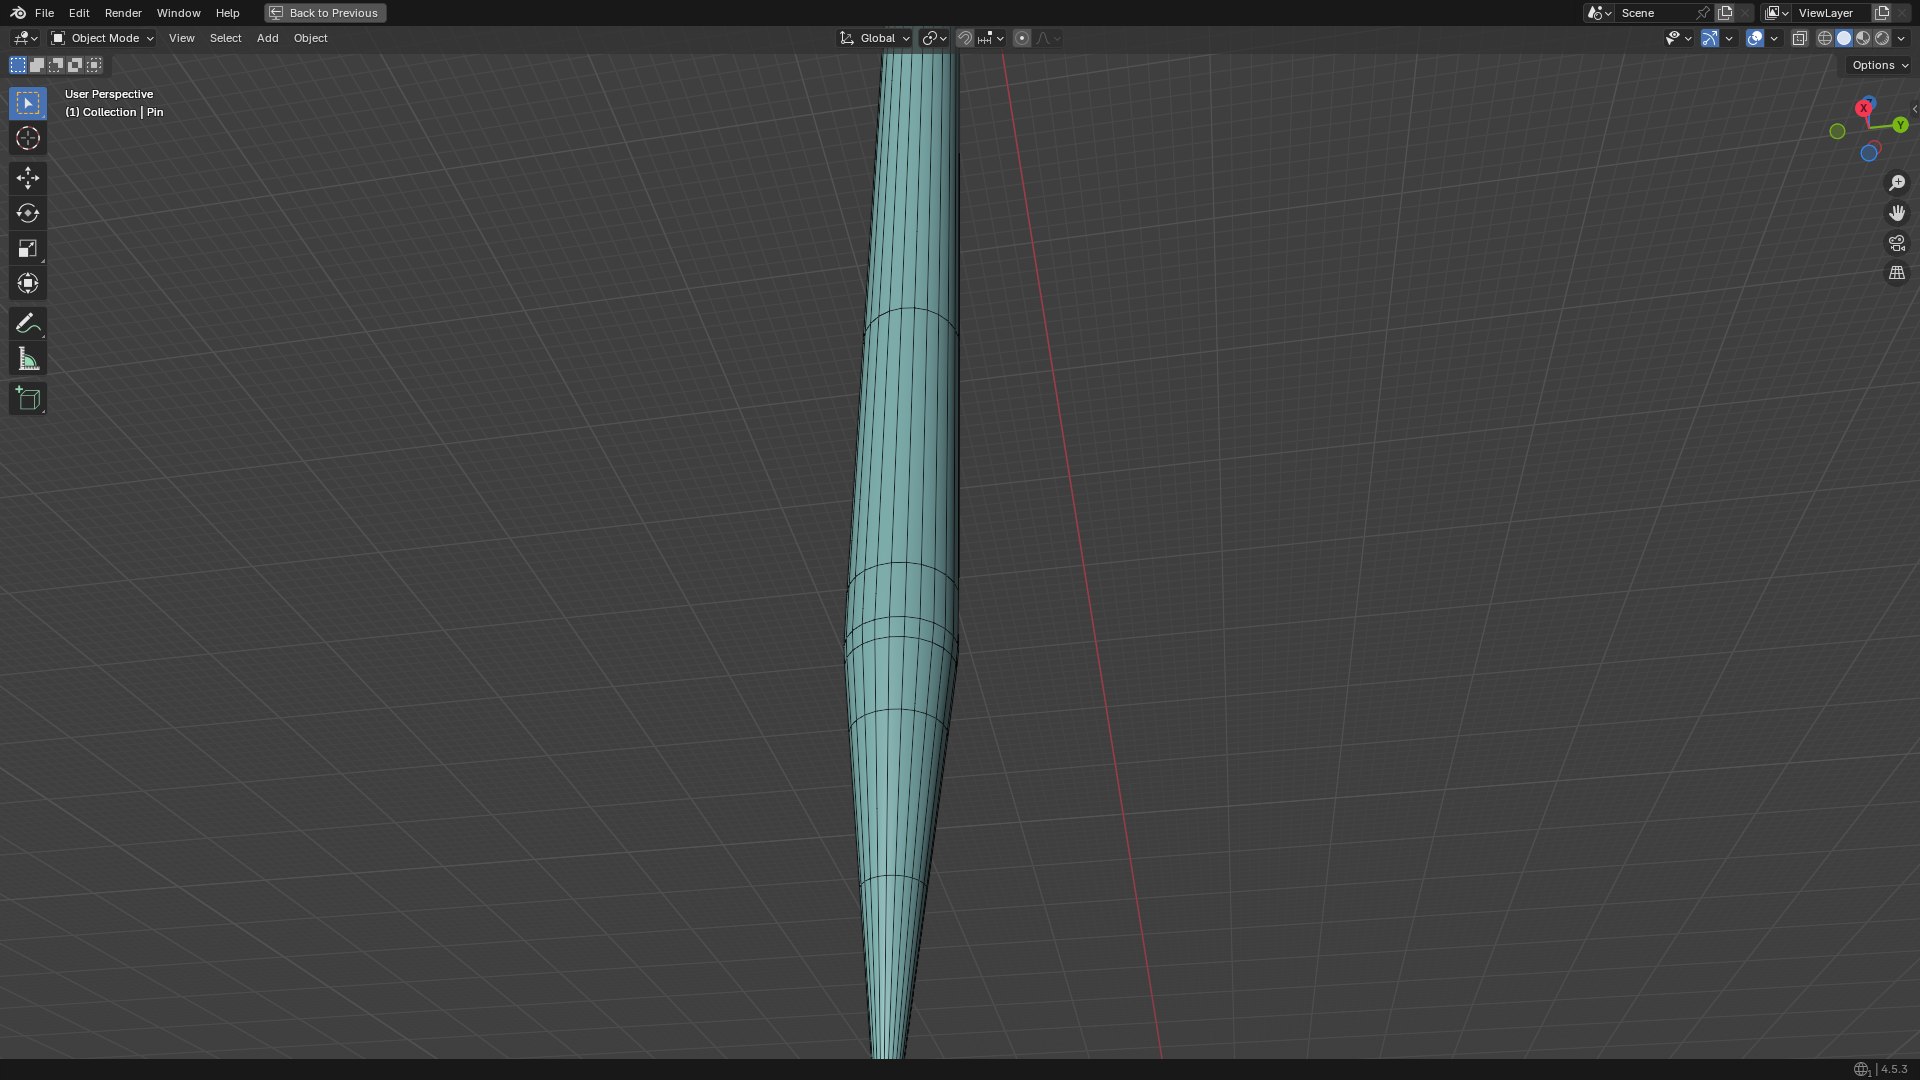The width and height of the screenshot is (1920, 1080).
Task: Open the viewport View menu
Action: pos(181,38)
